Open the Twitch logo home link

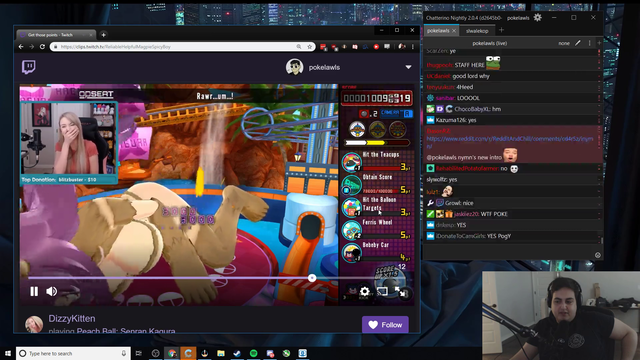pyautogui.click(x=29, y=67)
